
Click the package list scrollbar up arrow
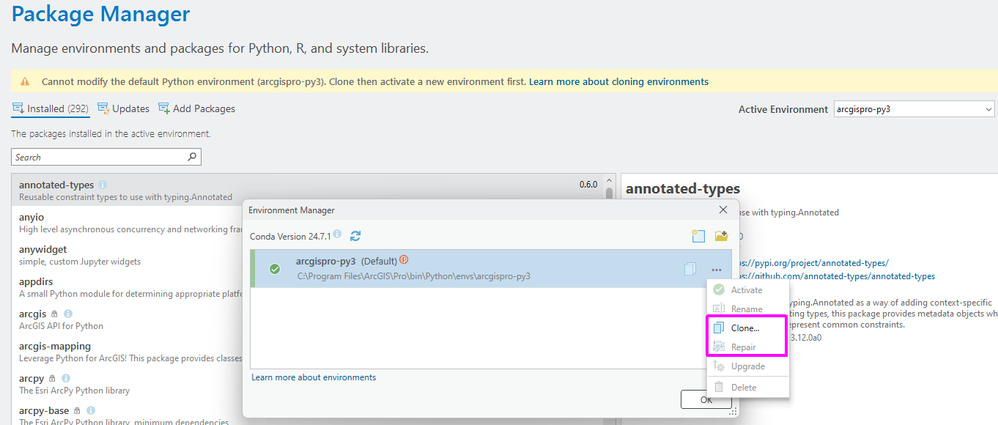(610, 181)
